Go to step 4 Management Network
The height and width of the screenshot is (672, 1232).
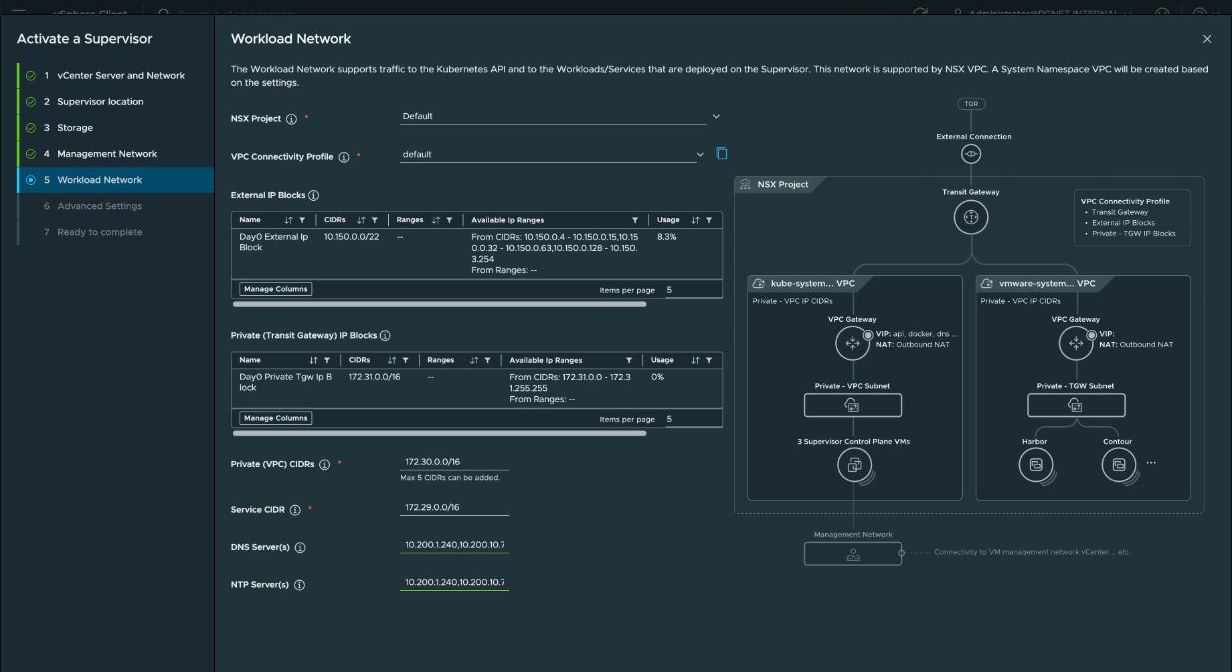point(114,154)
